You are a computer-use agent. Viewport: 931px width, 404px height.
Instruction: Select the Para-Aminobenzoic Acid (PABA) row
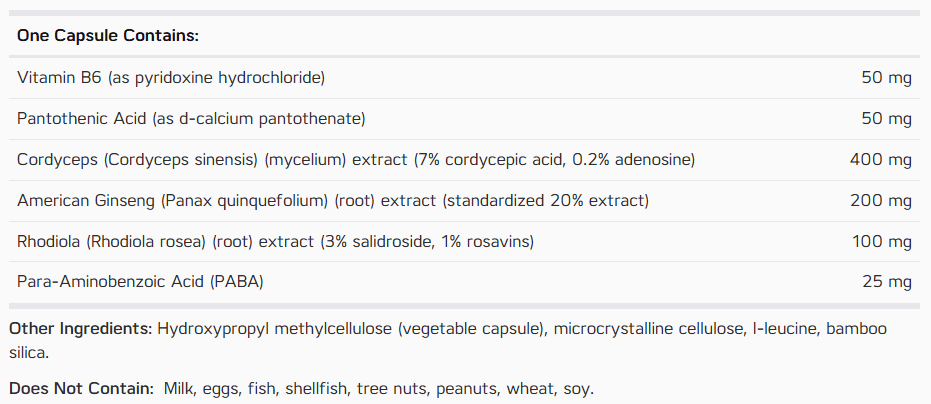click(464, 282)
